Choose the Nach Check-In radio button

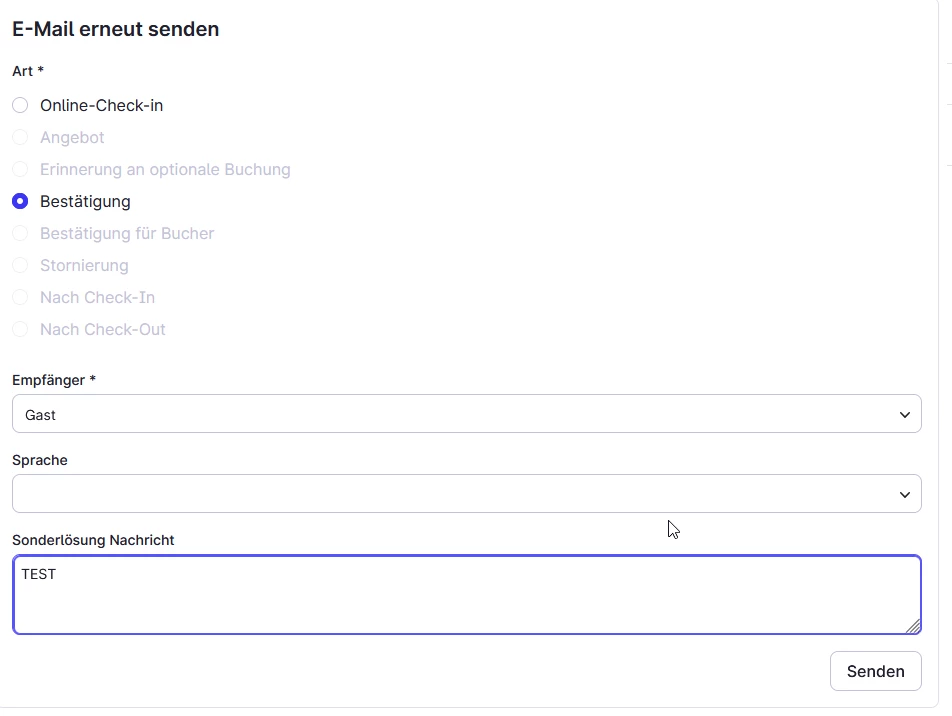click(20, 297)
